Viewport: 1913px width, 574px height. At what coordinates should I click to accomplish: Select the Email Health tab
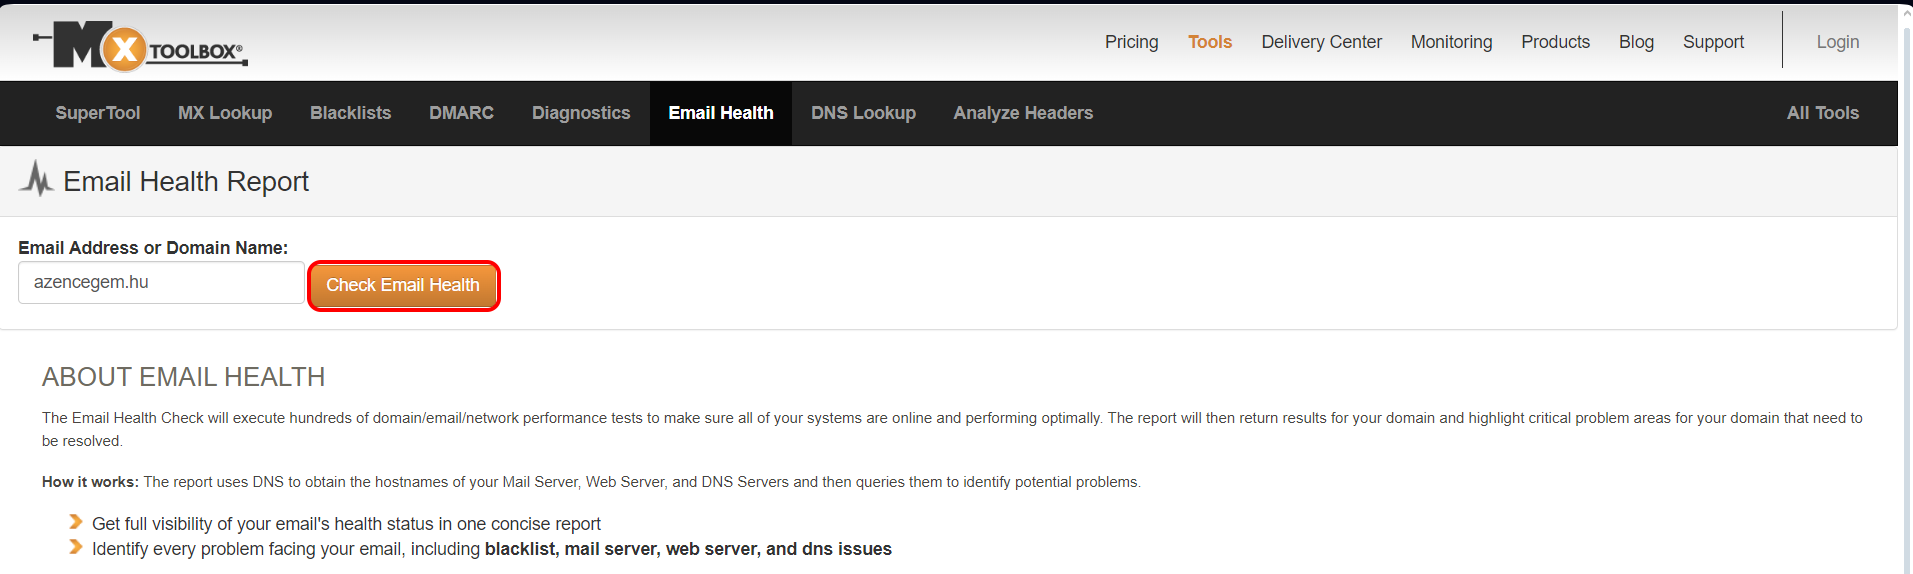(x=721, y=113)
